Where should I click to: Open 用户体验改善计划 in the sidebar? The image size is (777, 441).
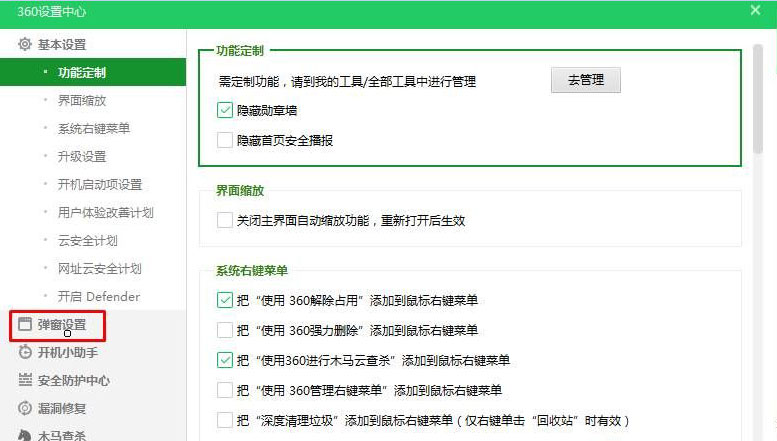click(x=106, y=213)
